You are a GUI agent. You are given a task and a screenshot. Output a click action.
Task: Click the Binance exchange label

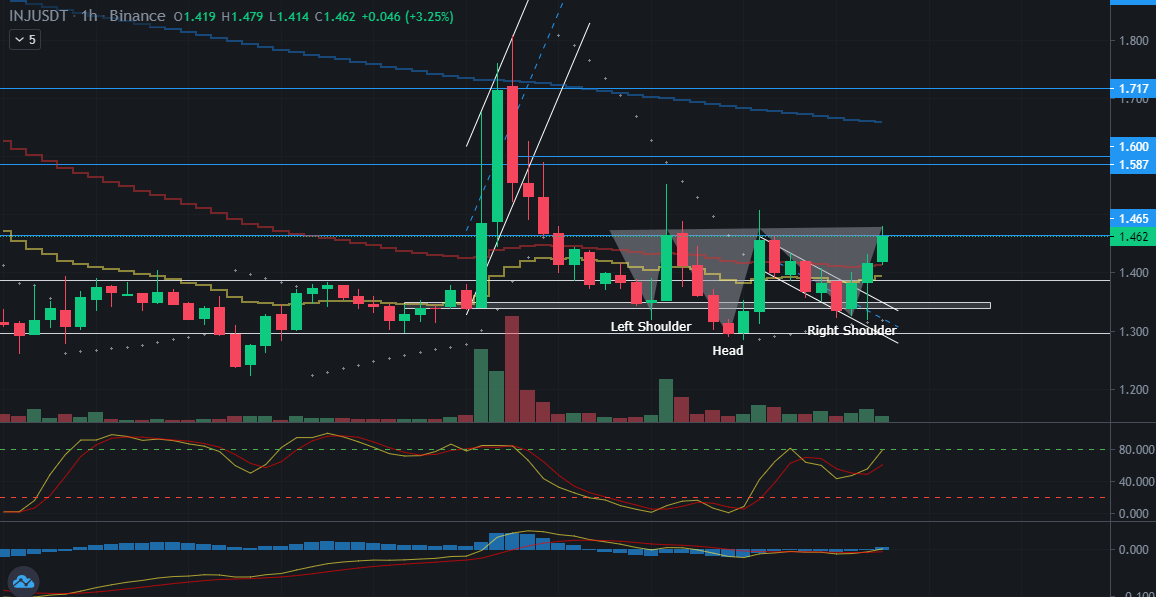[x=137, y=15]
